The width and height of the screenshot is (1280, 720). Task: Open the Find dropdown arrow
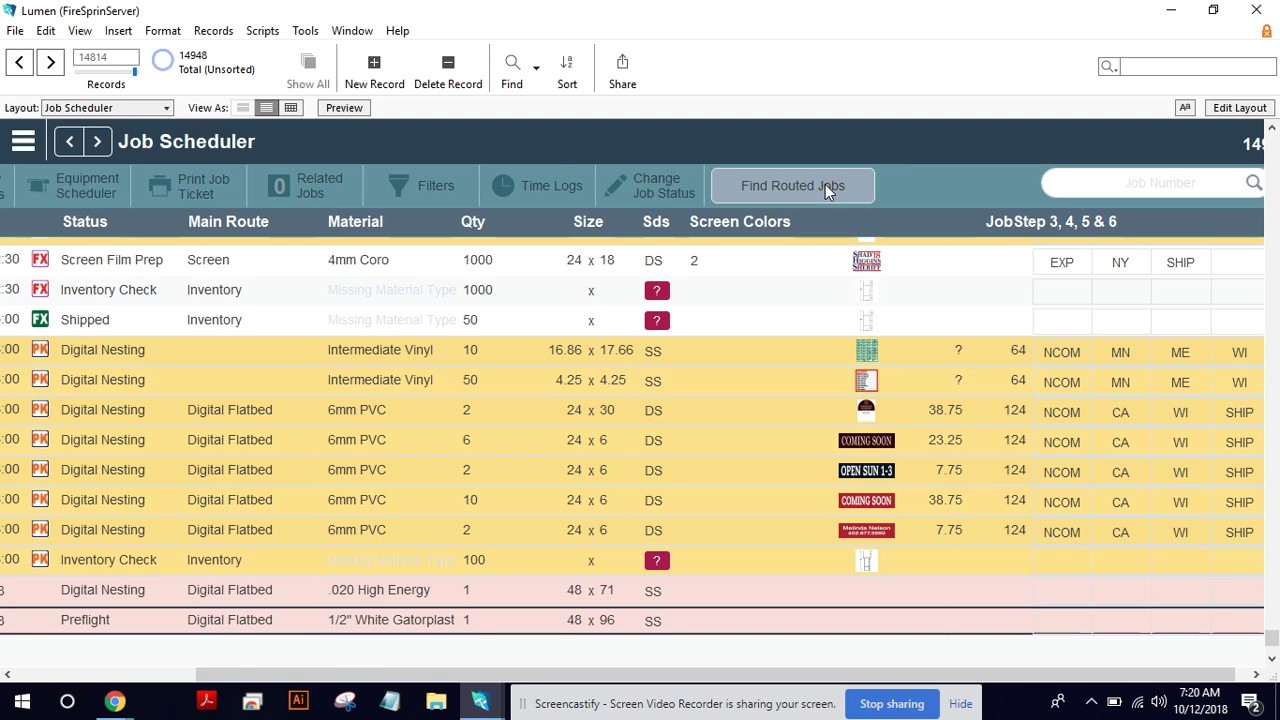536,68
